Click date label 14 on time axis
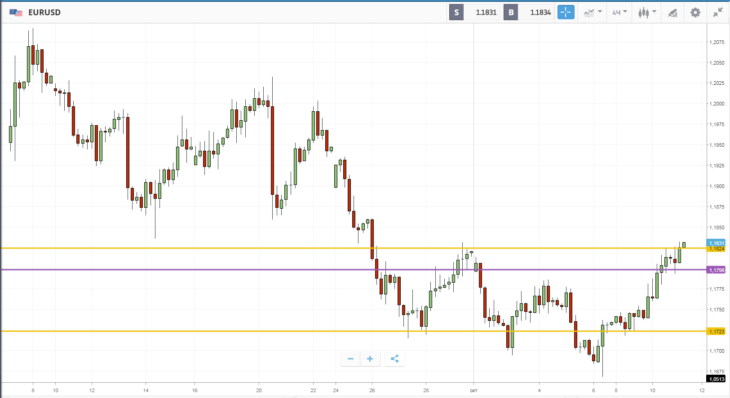 (x=146, y=390)
